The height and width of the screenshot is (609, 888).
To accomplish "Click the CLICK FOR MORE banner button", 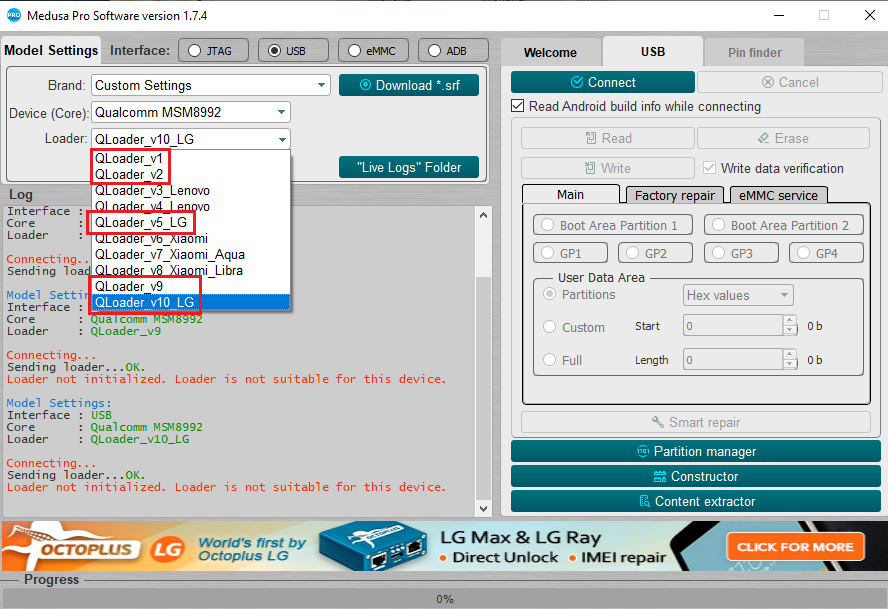I will [x=795, y=547].
